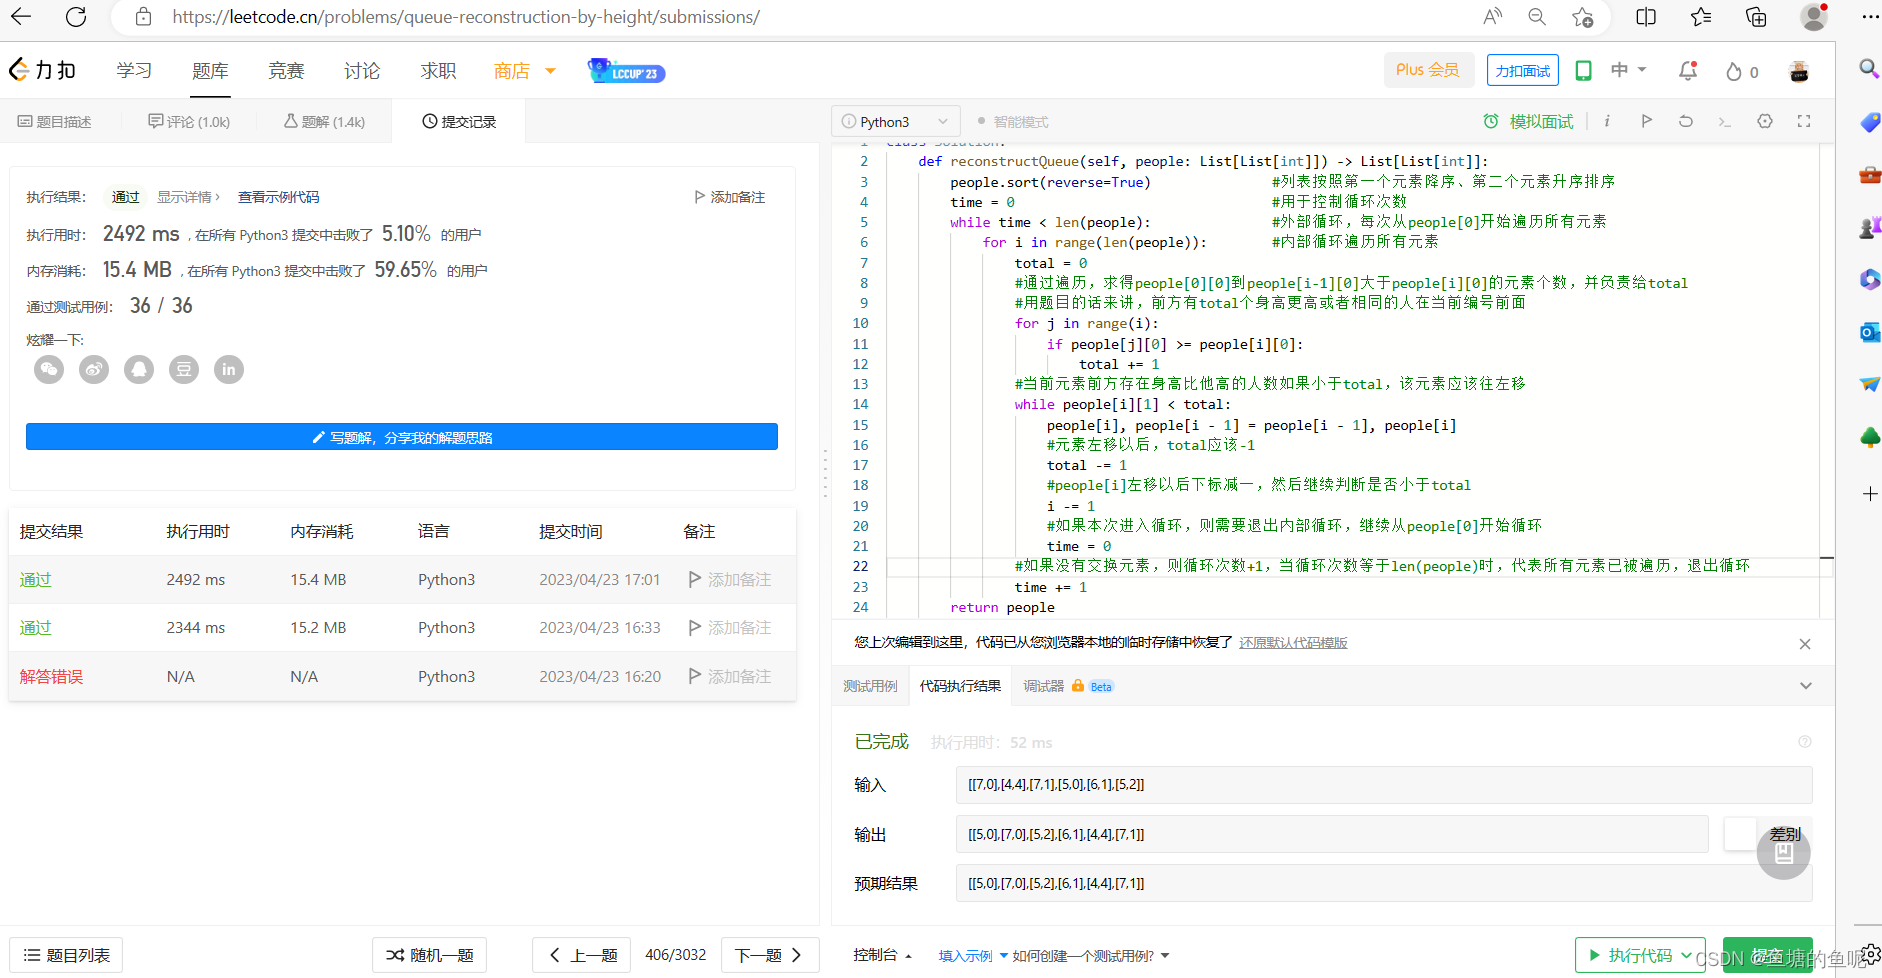
Task: Open the terminal shortcut icon in editor toolbar
Action: pyautogui.click(x=1724, y=121)
